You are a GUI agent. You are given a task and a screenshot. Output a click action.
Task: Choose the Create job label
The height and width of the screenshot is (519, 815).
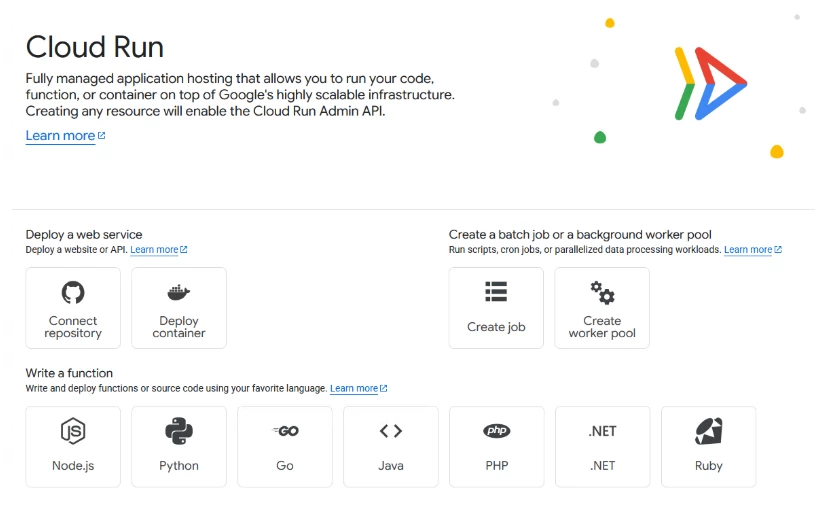tap(496, 327)
